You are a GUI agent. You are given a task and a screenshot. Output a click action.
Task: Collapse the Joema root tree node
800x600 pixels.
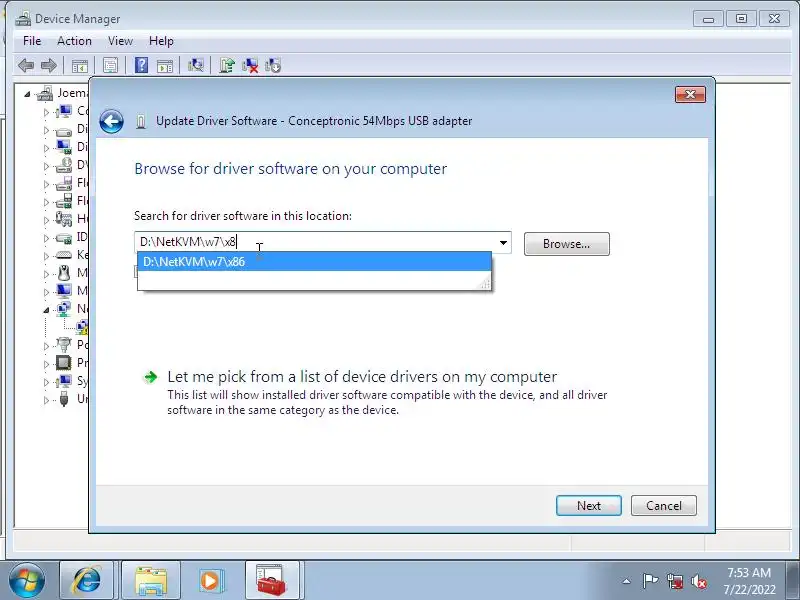[x=27, y=94]
